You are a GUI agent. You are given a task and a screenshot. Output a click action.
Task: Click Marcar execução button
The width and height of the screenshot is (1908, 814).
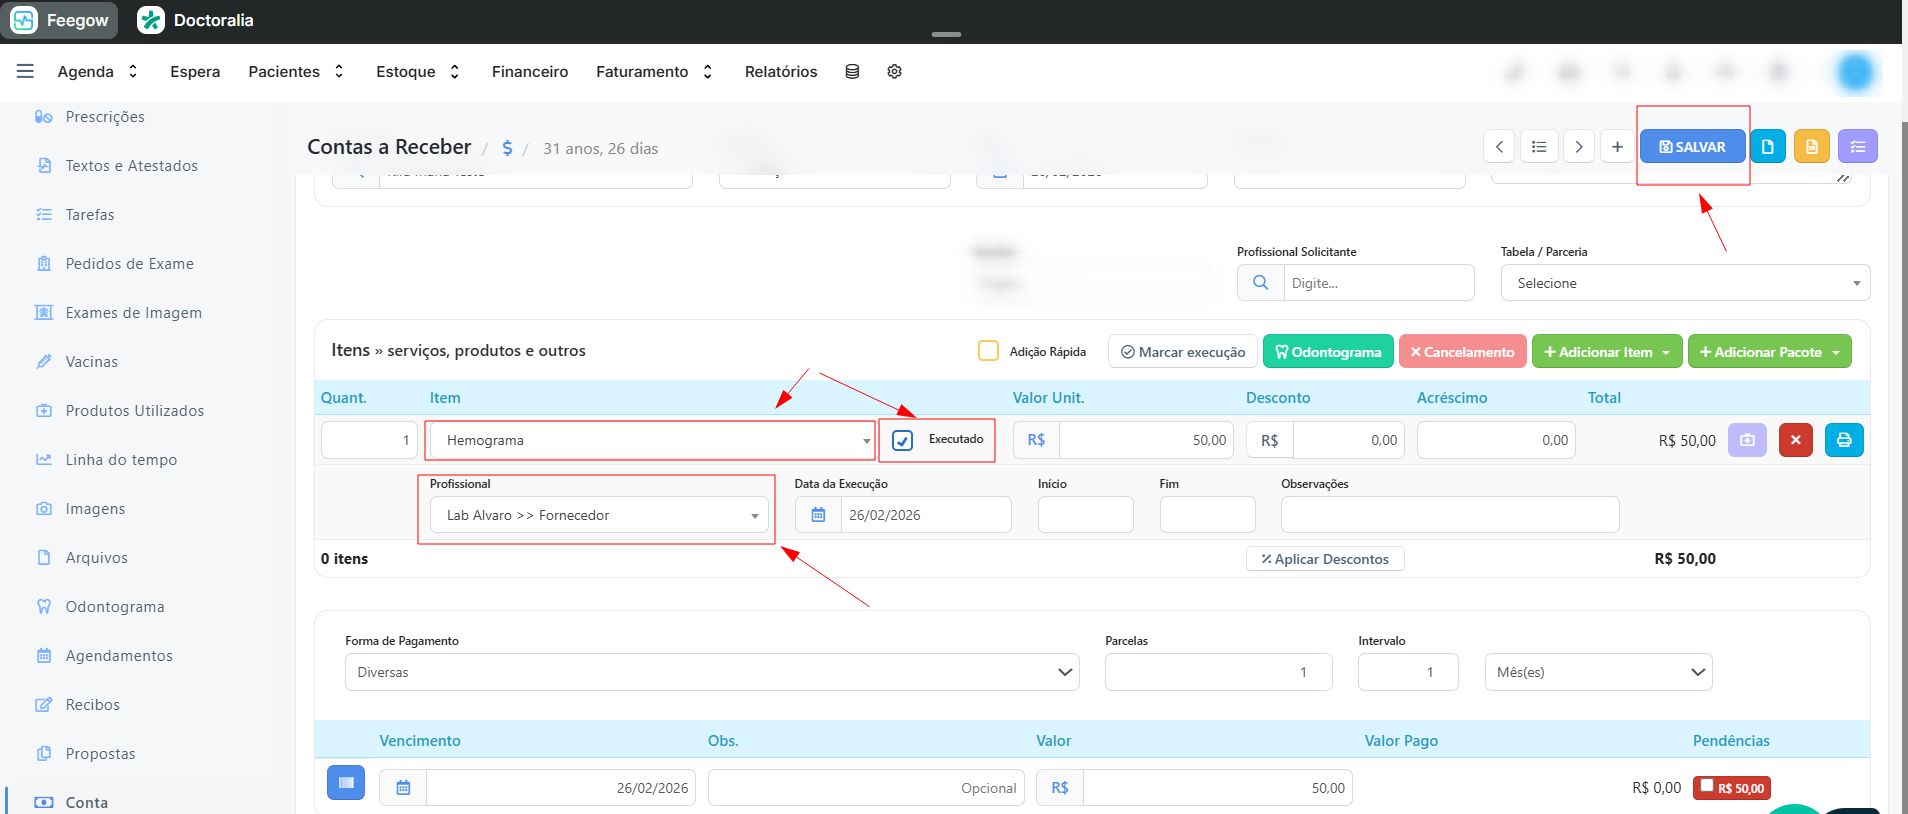(x=1183, y=352)
